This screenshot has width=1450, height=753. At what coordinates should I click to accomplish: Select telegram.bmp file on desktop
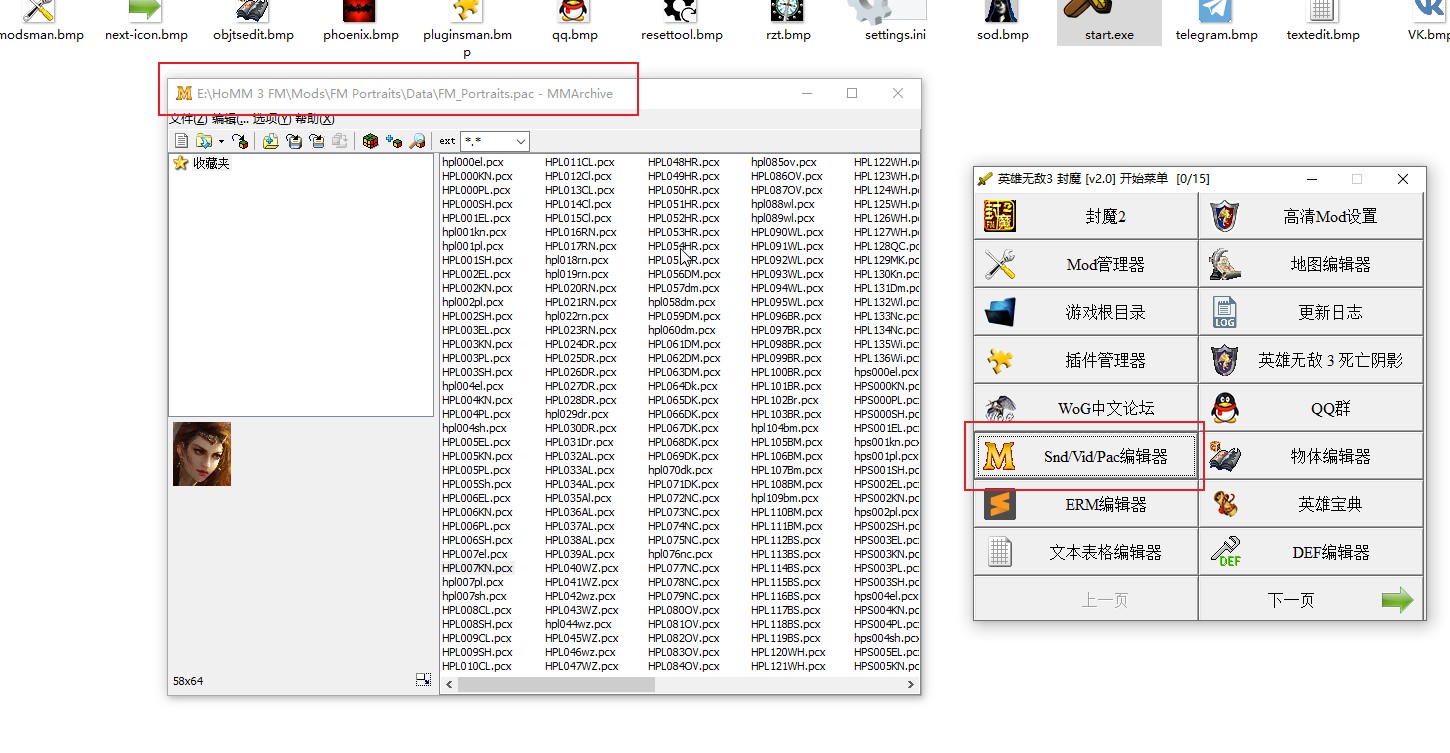(x=1216, y=22)
